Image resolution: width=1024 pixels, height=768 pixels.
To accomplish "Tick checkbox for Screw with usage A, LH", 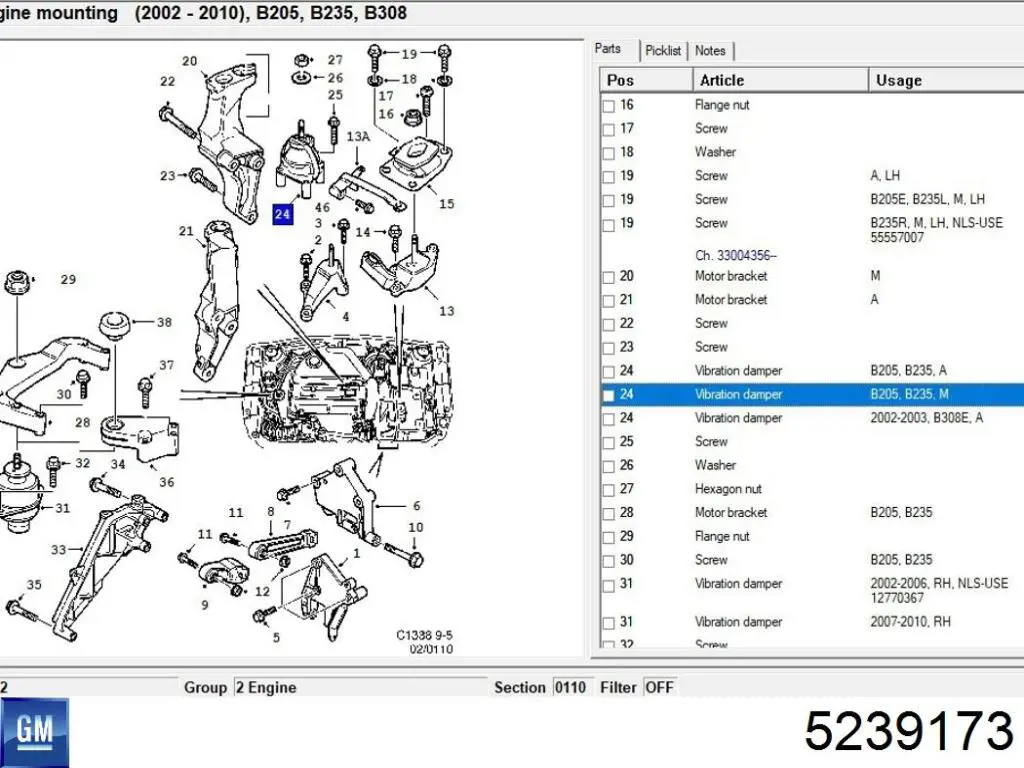I will [609, 176].
